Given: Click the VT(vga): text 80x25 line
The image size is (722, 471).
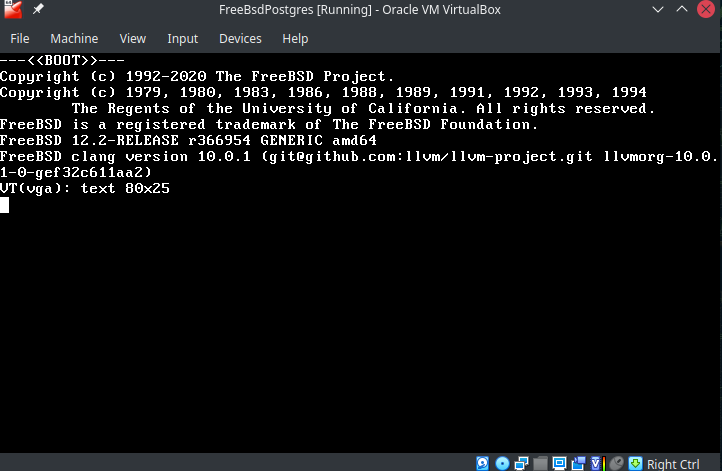Looking at the screenshot, I should click(85, 188).
